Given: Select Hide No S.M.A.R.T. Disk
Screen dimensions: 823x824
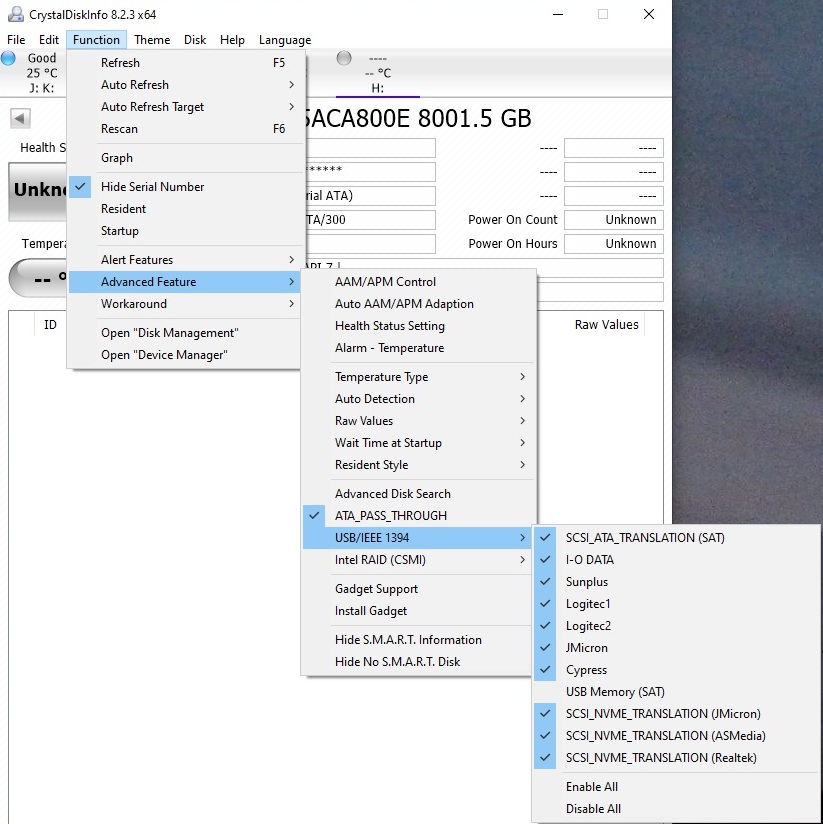Looking at the screenshot, I should 419,662.
